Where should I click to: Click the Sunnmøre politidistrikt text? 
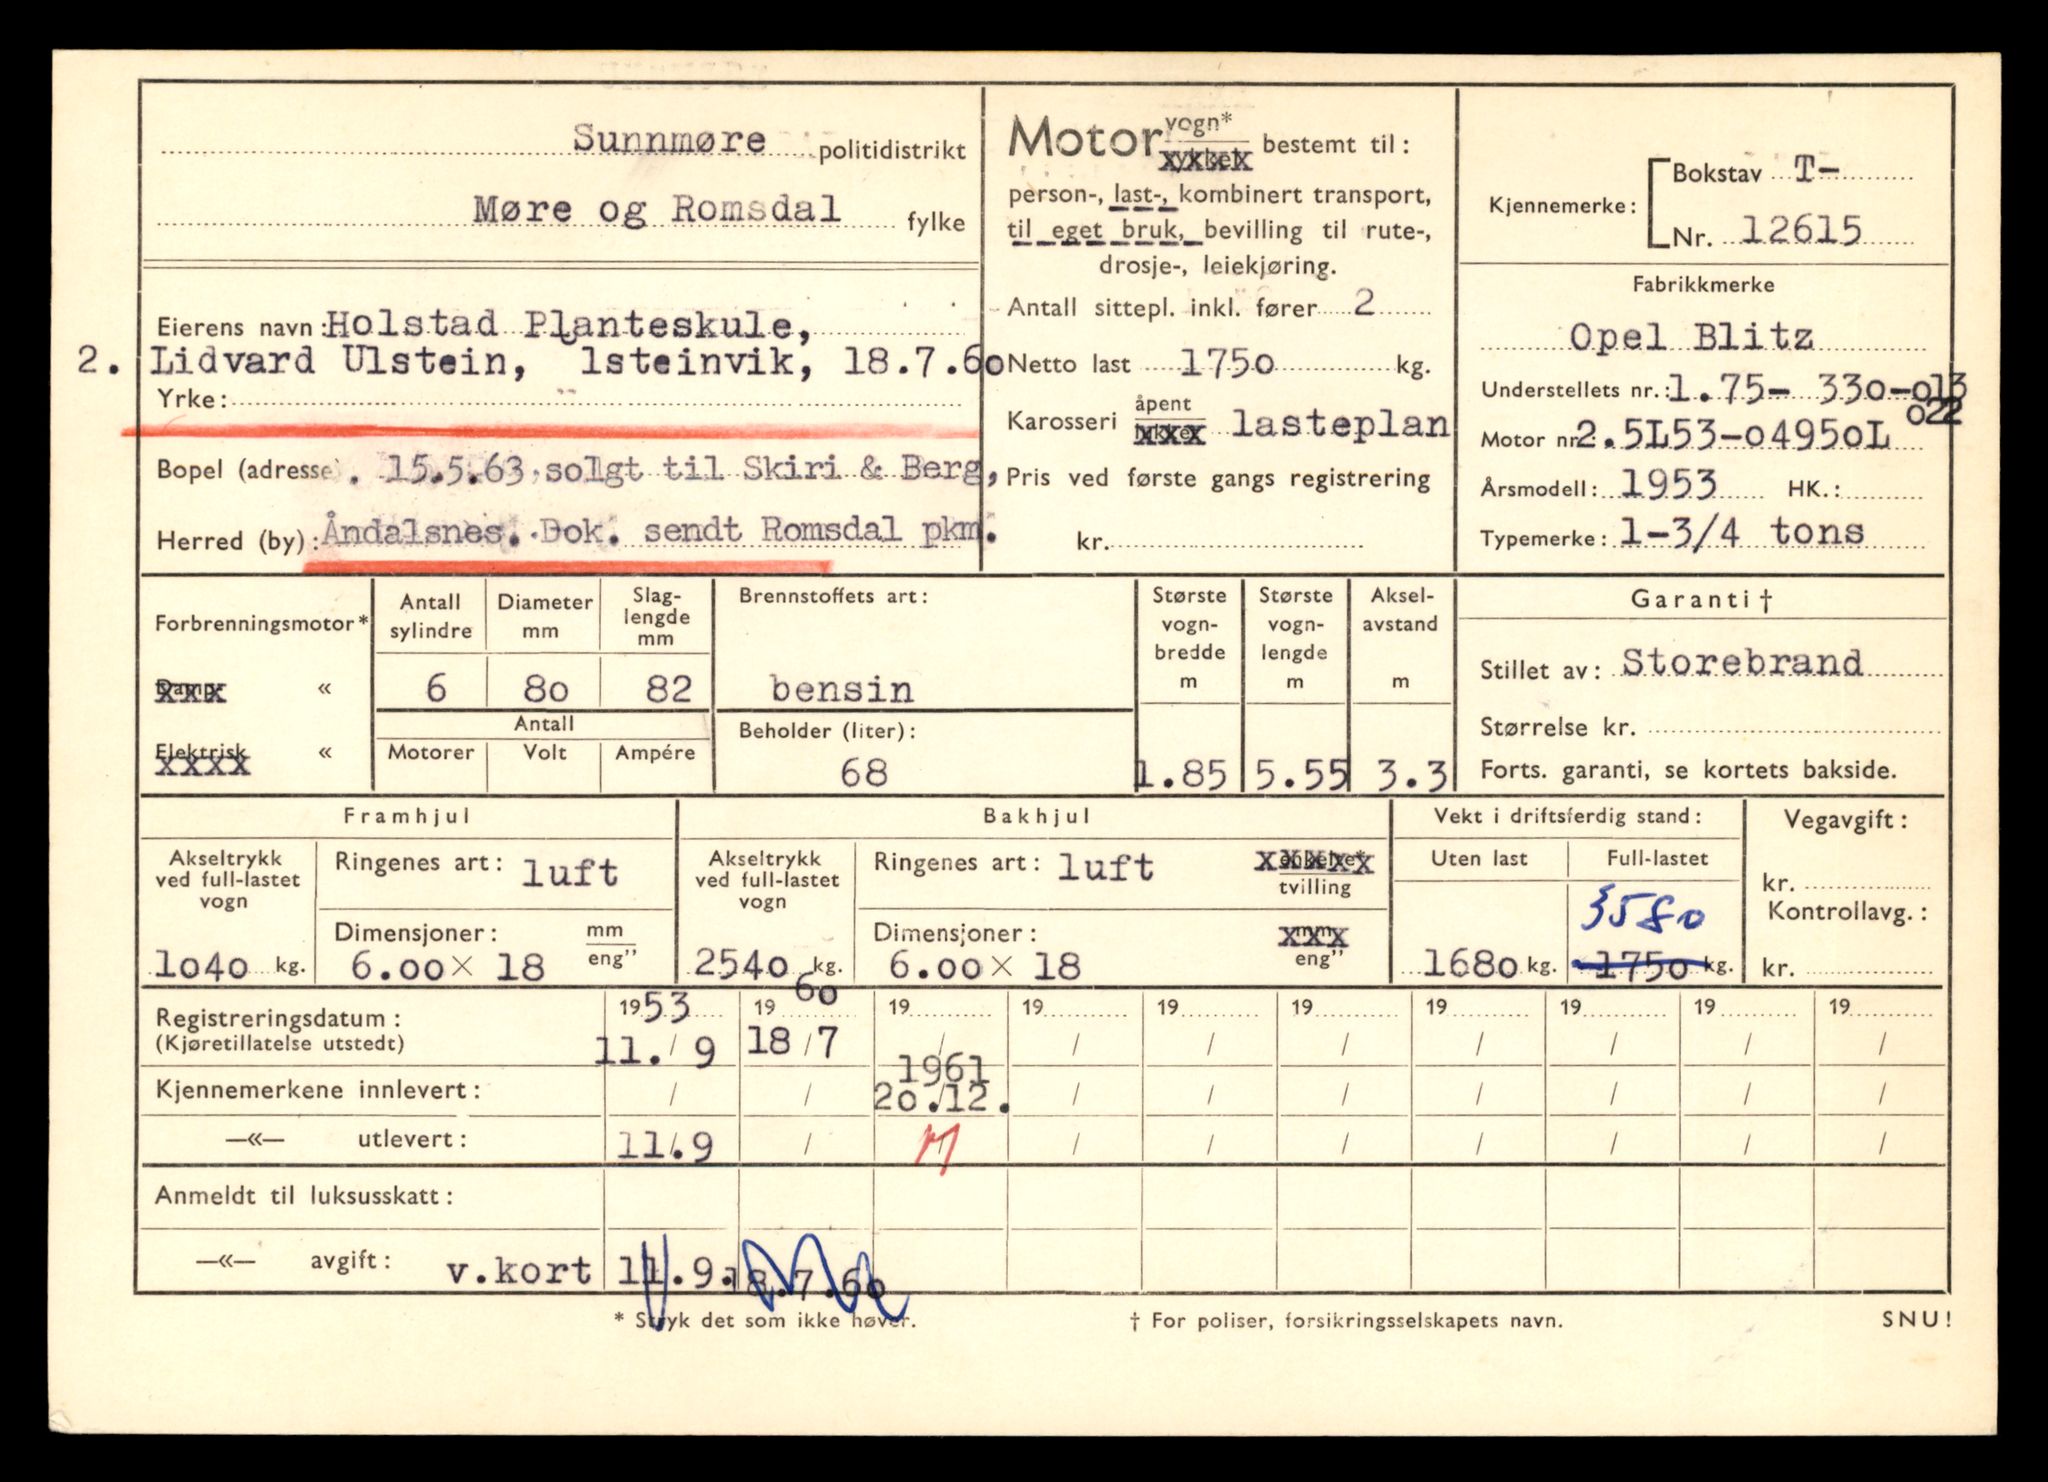(669, 141)
